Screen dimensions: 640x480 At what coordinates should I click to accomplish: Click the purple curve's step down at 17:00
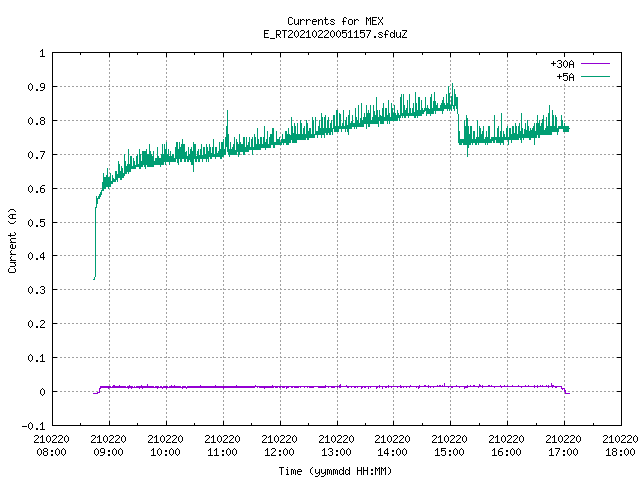564,390
